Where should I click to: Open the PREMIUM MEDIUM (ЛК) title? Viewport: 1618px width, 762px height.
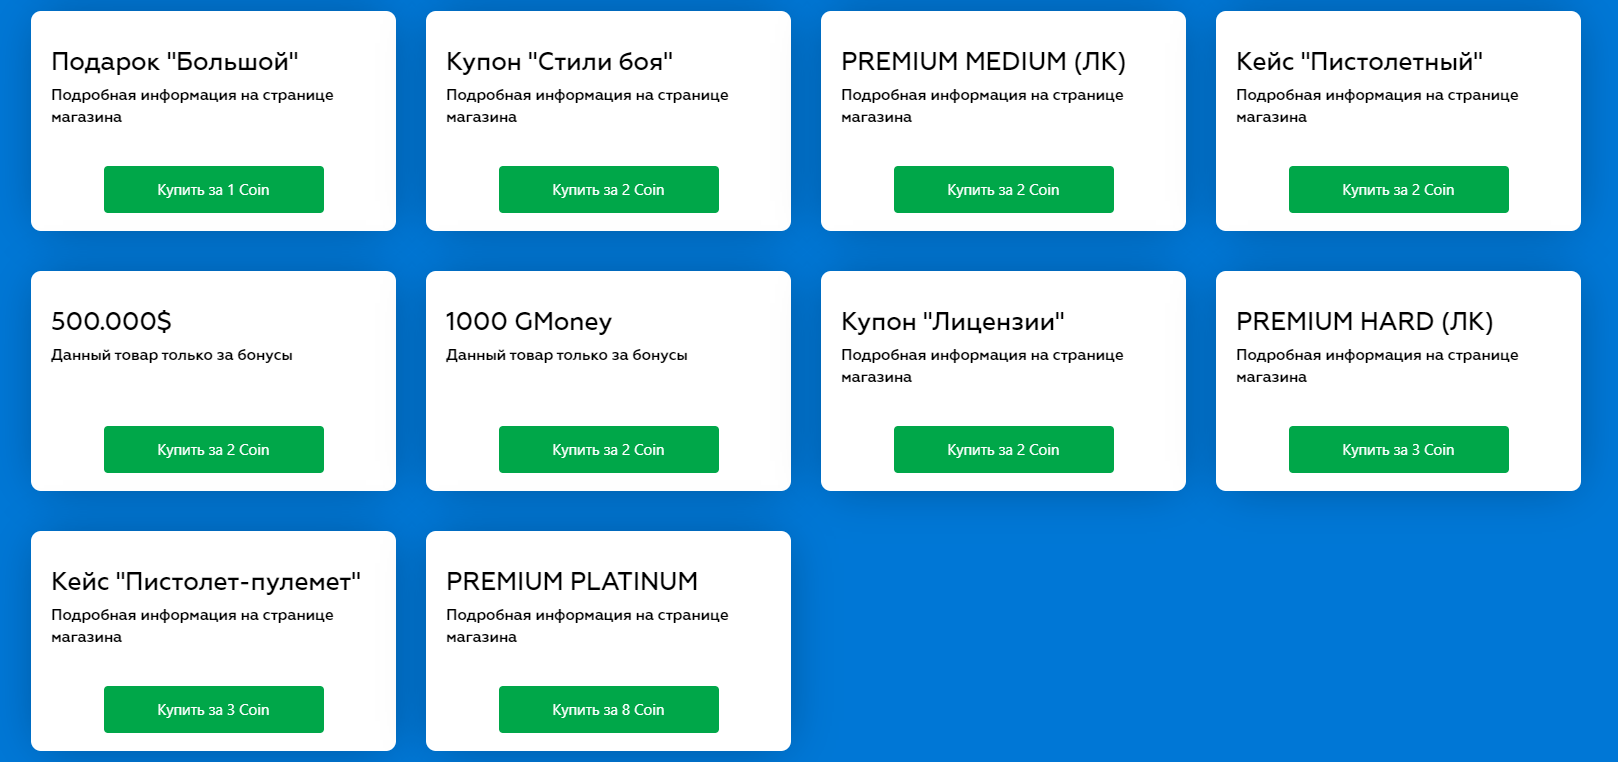point(983,62)
